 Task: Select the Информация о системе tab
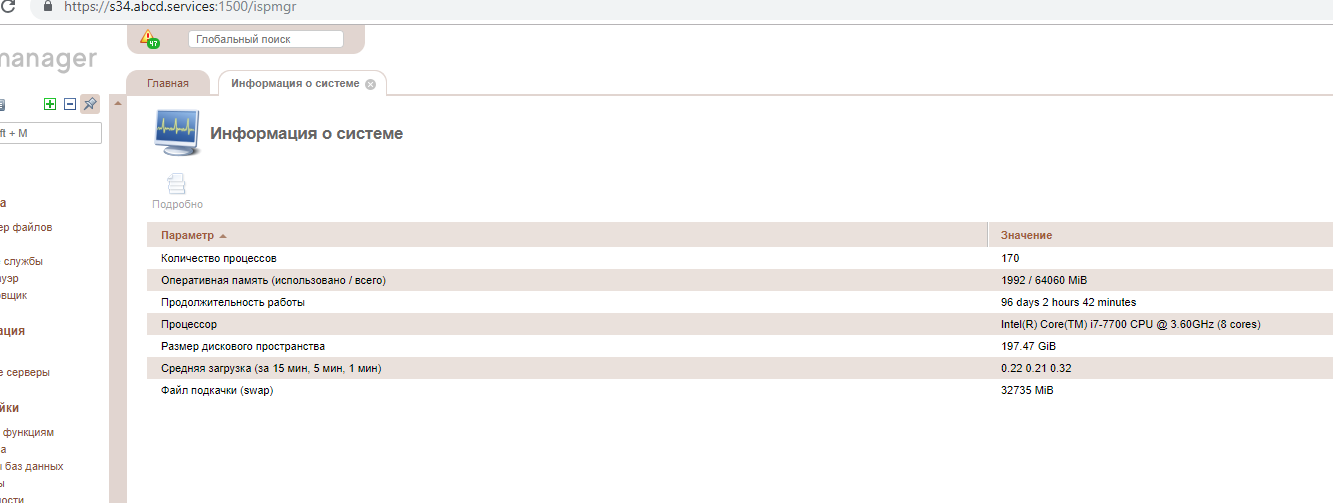294,83
